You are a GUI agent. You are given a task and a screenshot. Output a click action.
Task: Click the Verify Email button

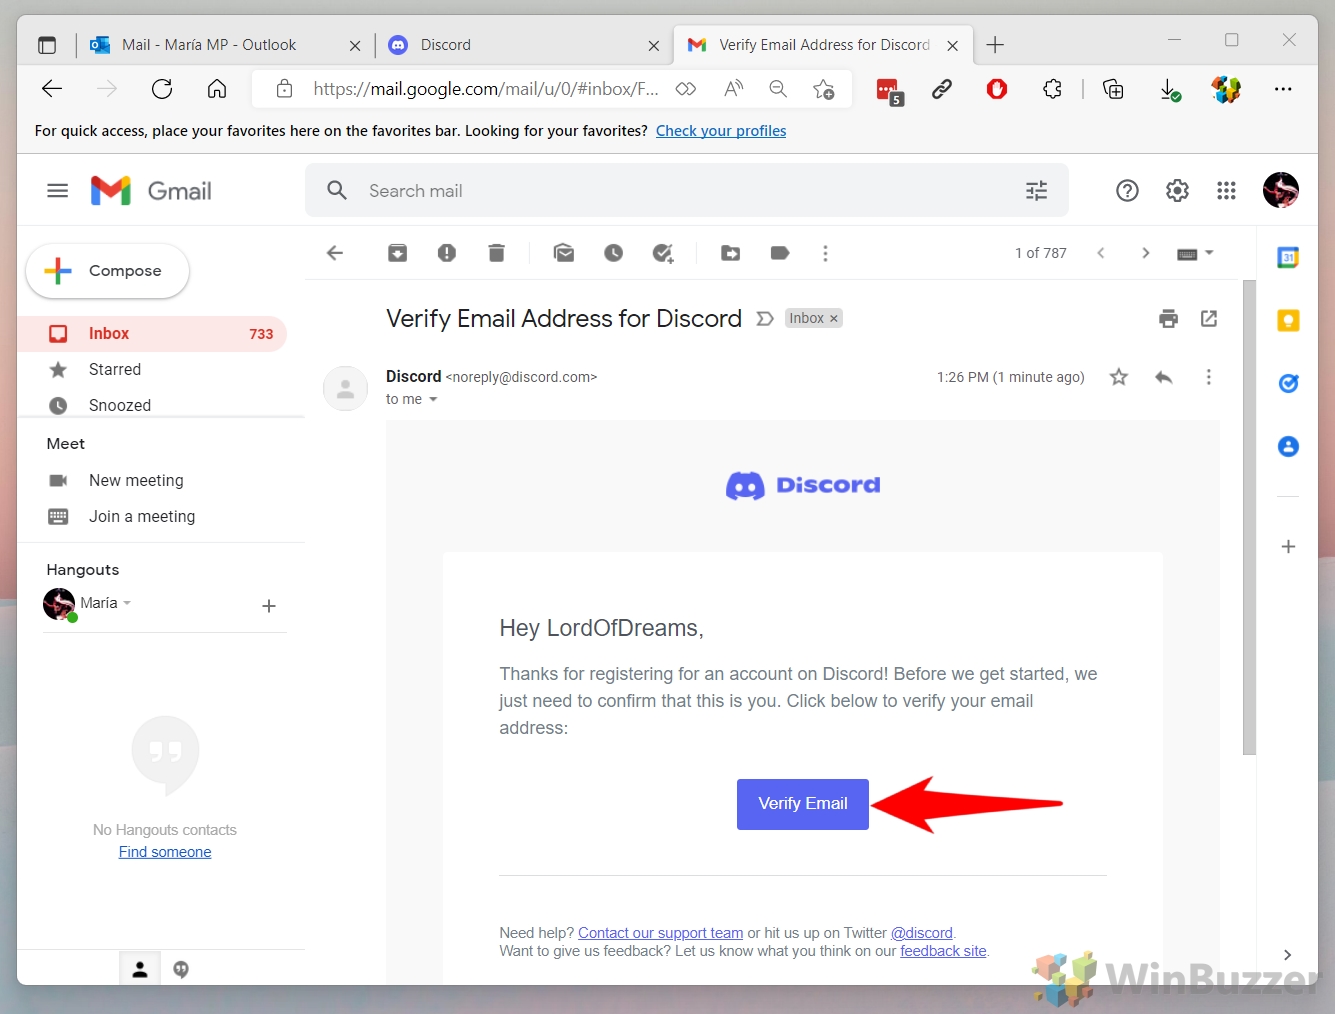[803, 804]
